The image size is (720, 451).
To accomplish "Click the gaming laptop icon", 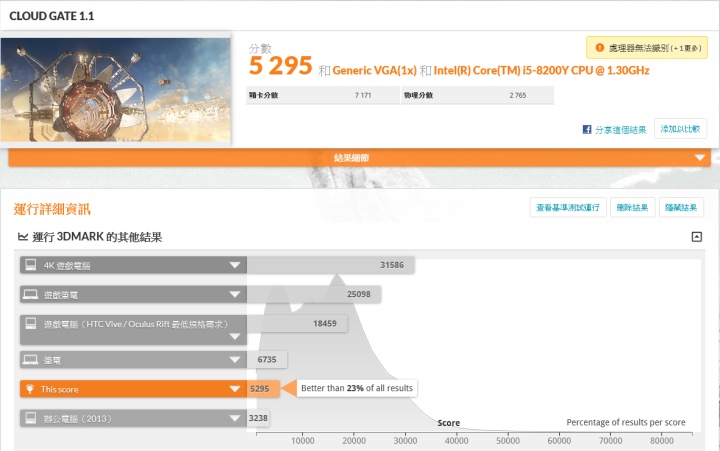I will [31, 295].
